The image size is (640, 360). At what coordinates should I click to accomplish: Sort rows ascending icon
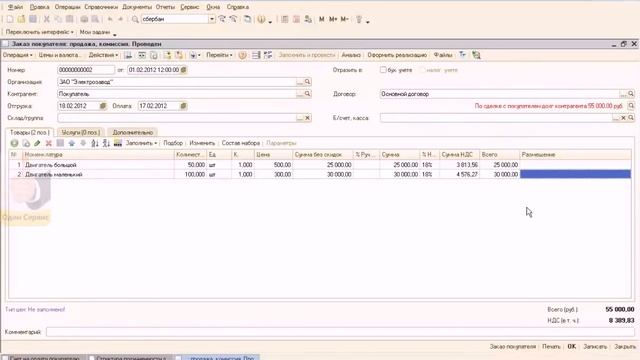(x=95, y=143)
